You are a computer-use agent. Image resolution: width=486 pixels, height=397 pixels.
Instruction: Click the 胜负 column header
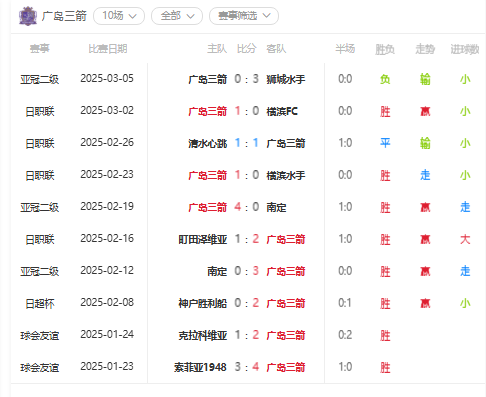point(385,49)
